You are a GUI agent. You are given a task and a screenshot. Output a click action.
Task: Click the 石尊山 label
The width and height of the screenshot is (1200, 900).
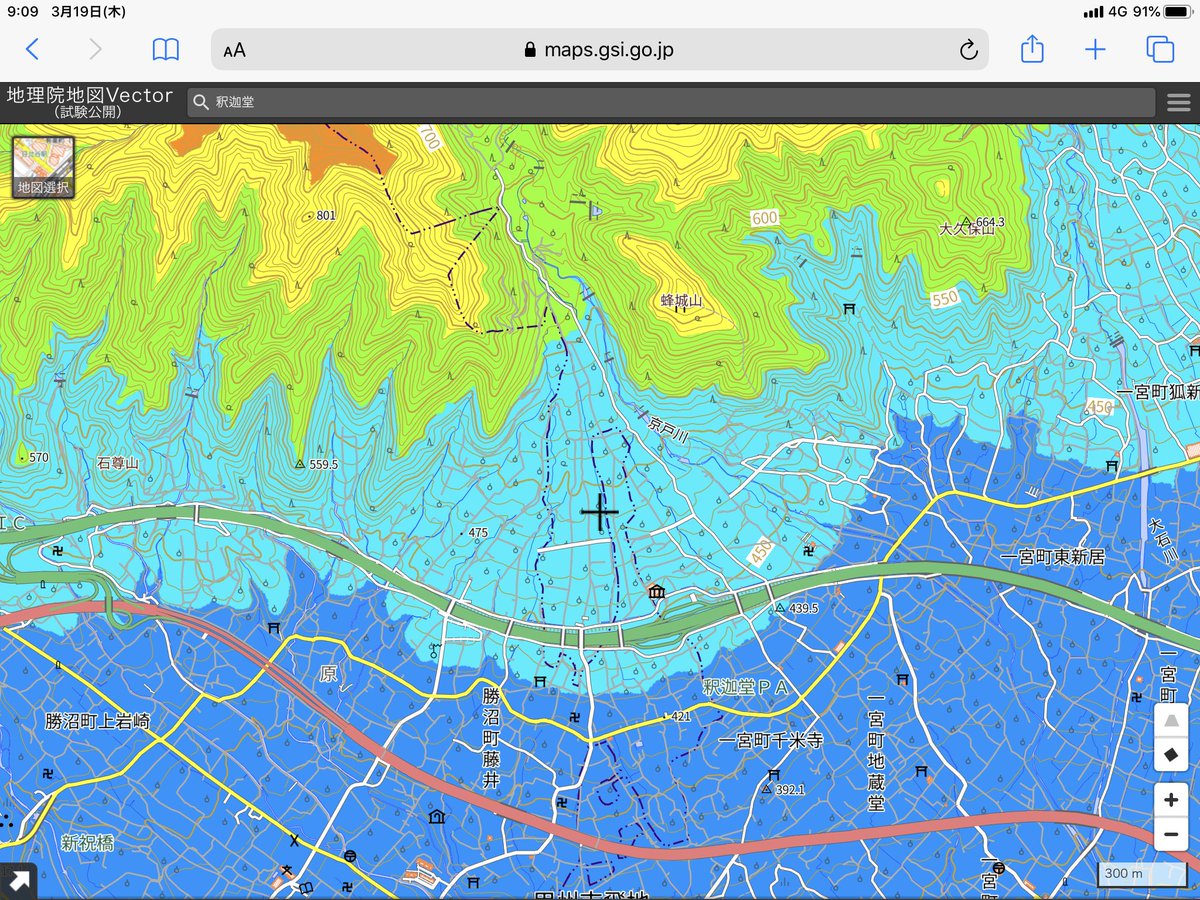tap(118, 463)
